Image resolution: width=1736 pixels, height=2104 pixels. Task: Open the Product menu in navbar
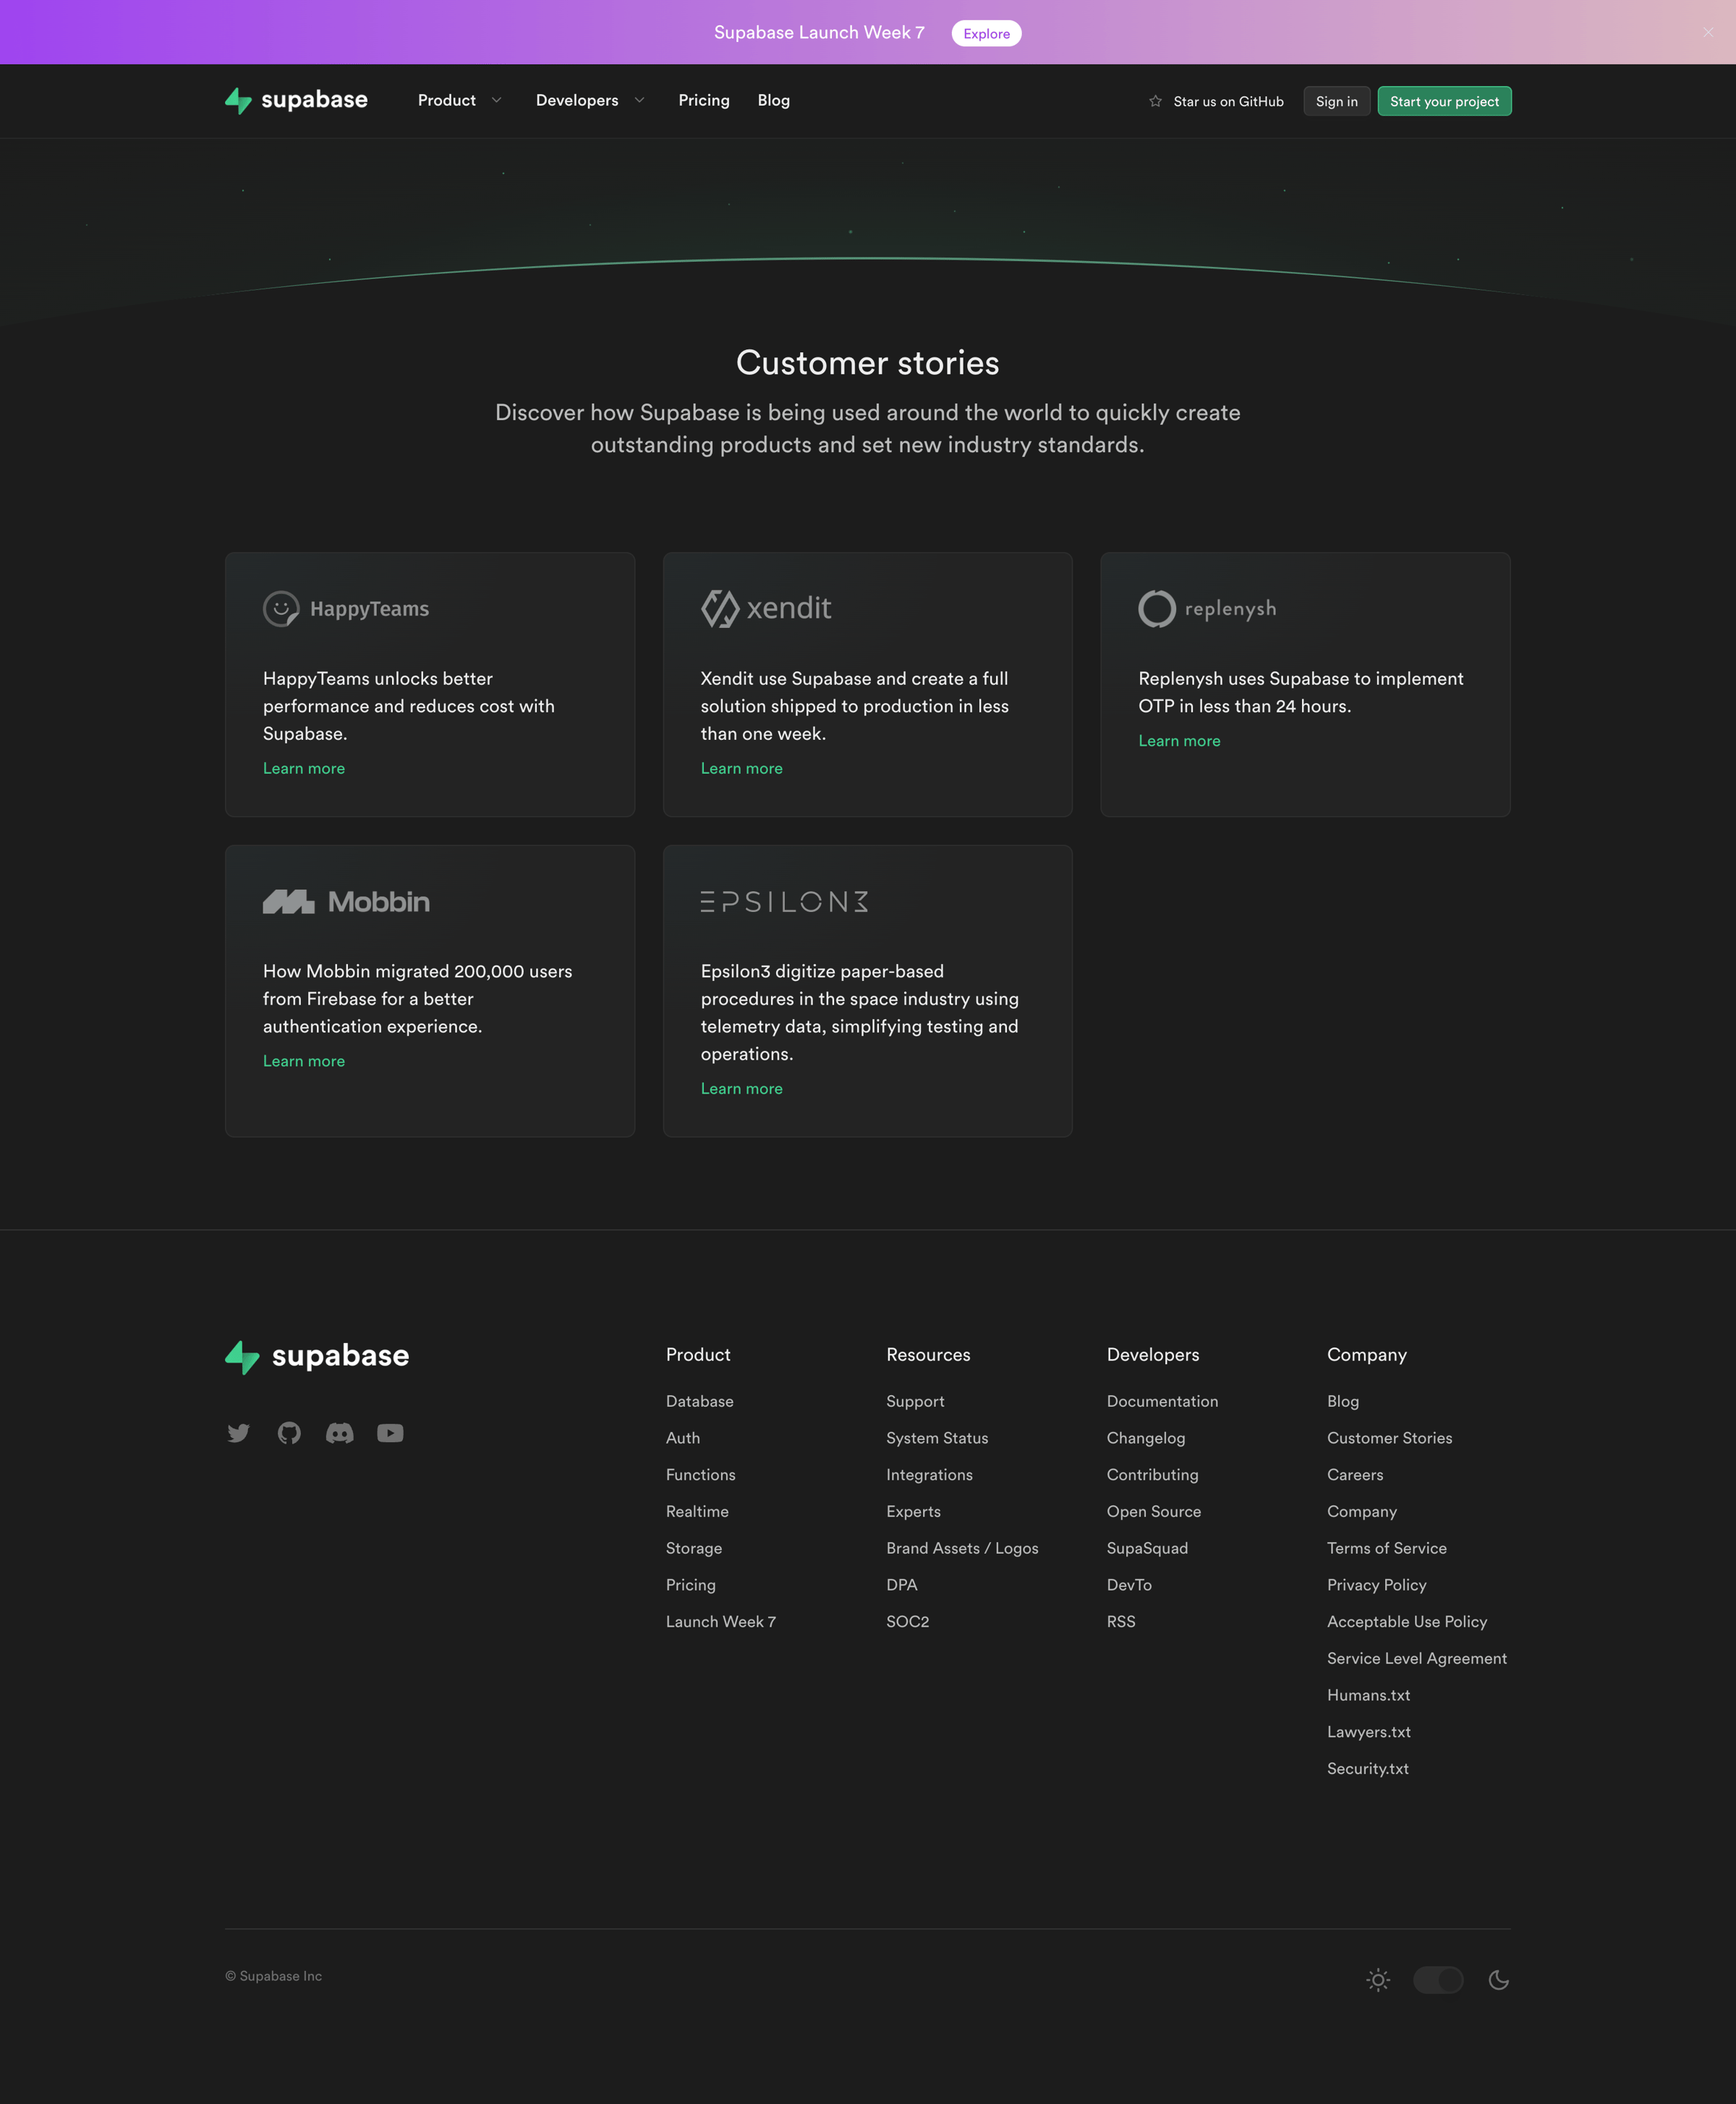click(447, 100)
